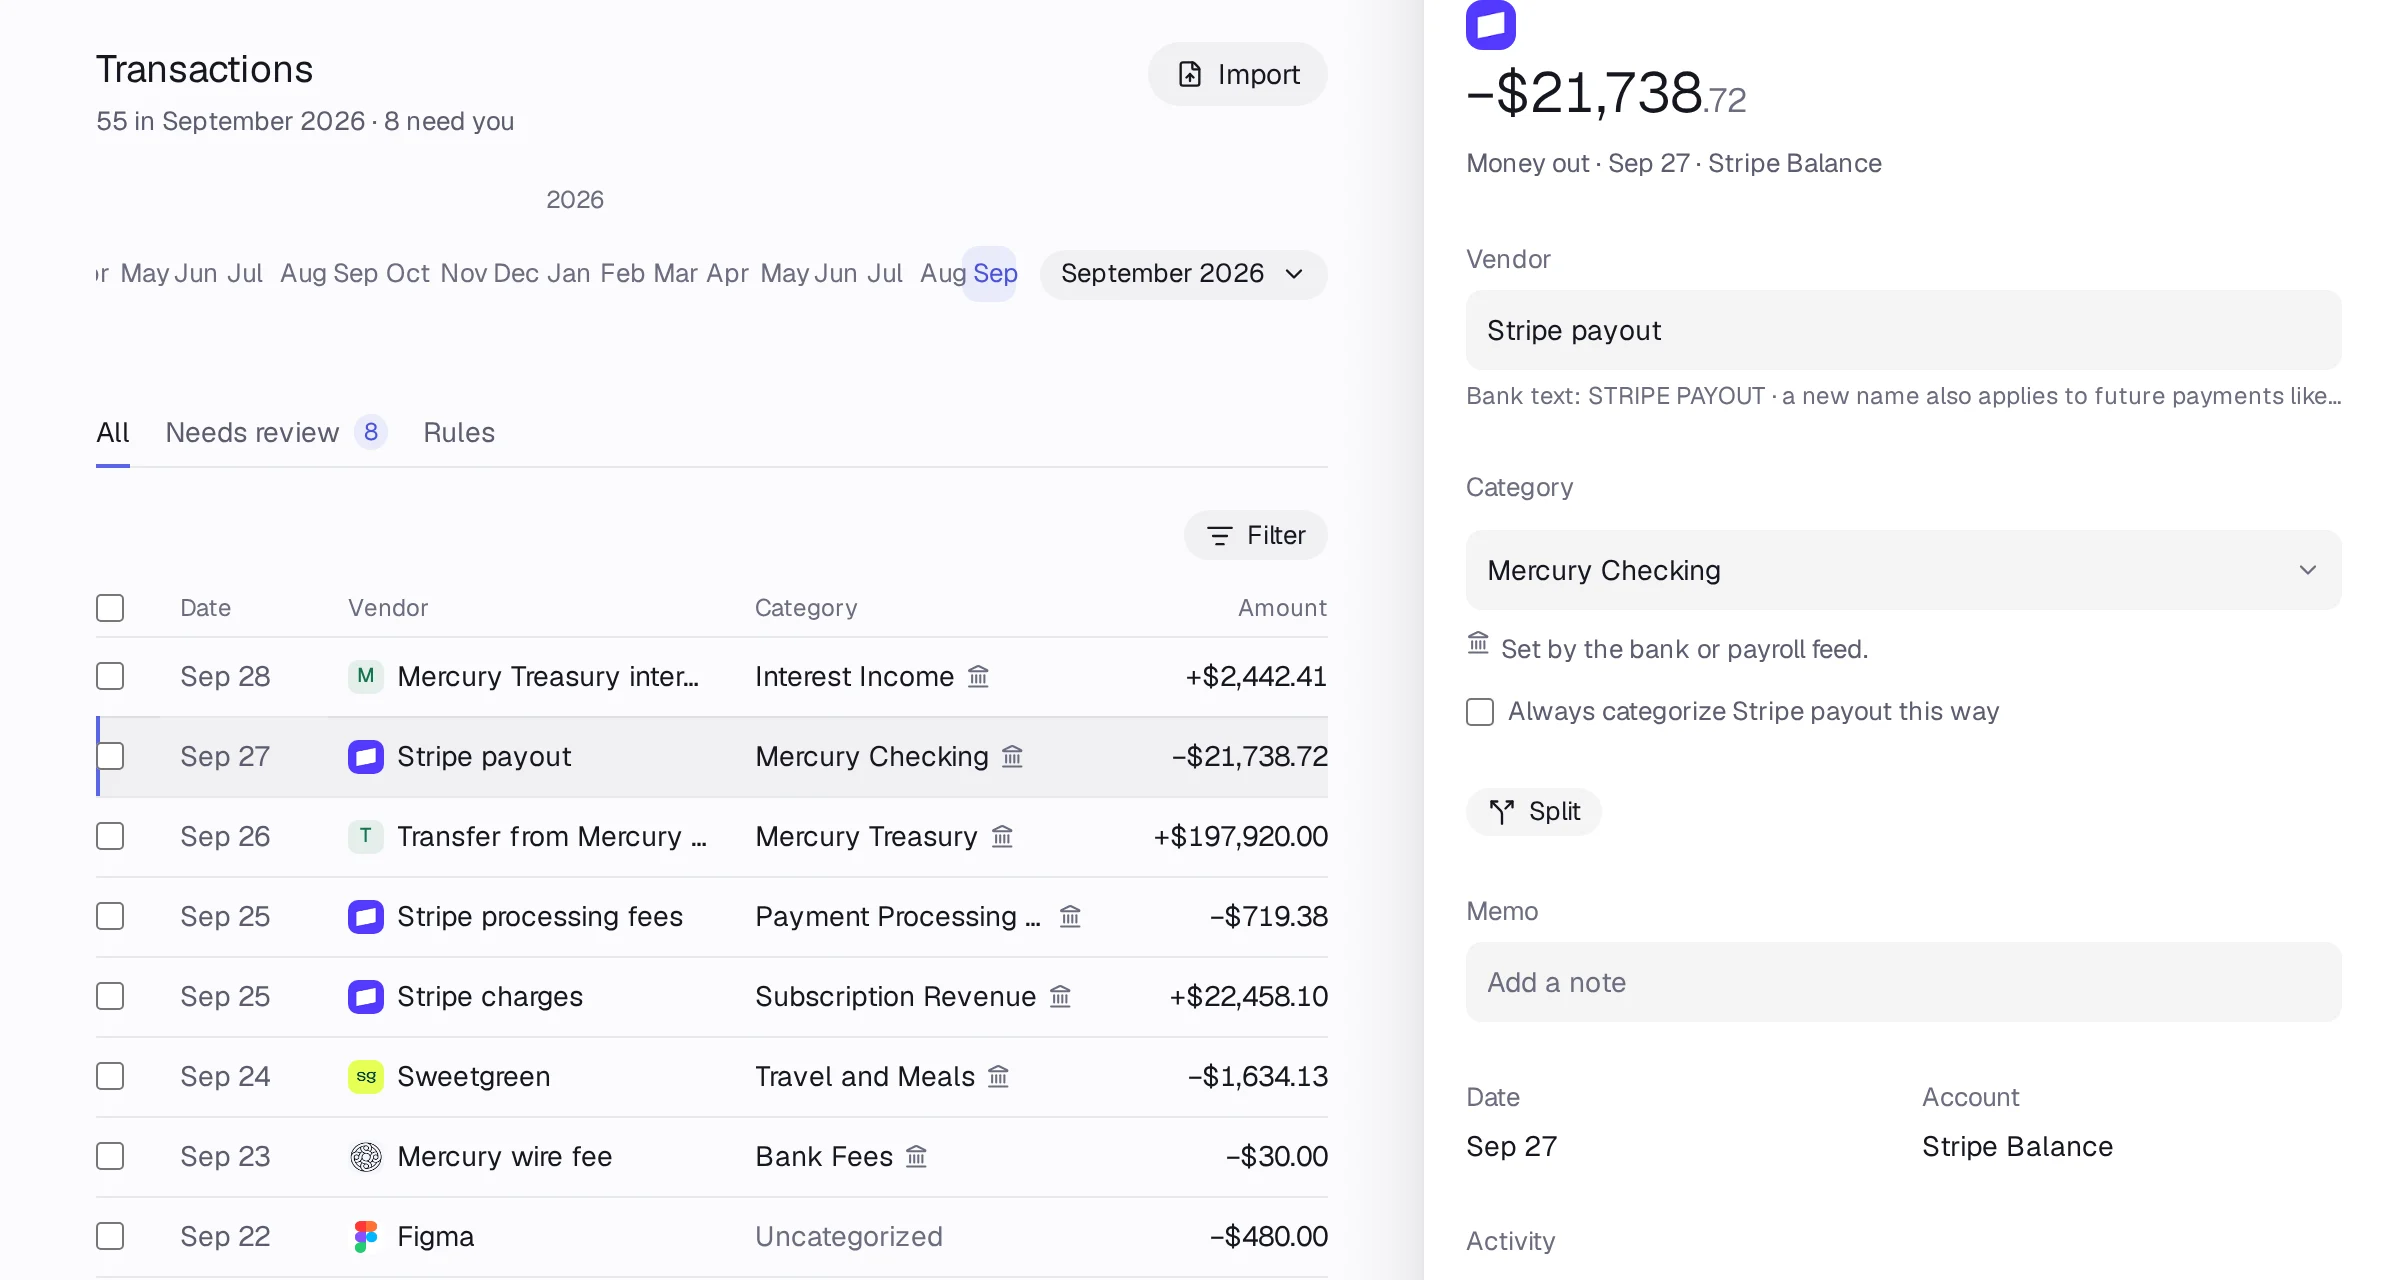The width and height of the screenshot is (2384, 1280).
Task: Select Feb in the month timeline
Action: pos(622,273)
